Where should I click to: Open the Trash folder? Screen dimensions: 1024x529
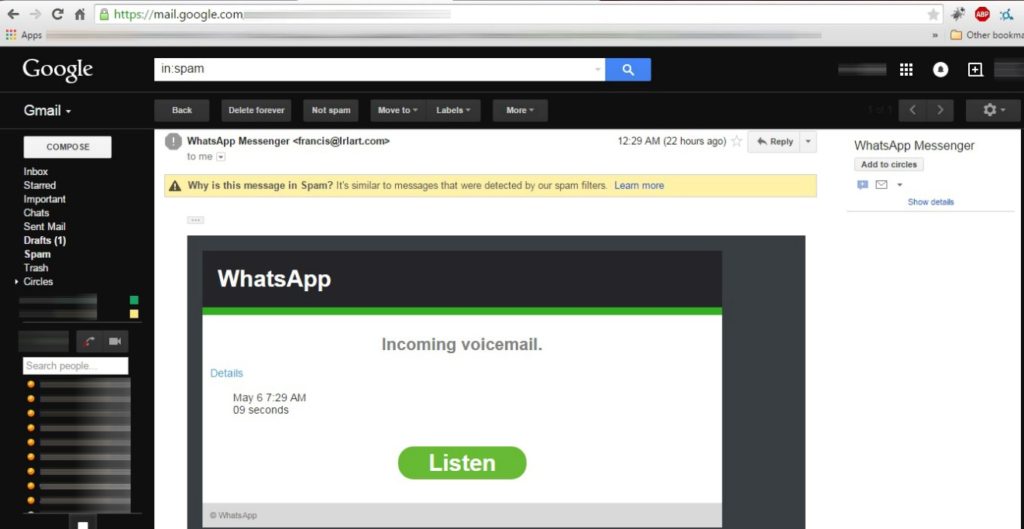[x=36, y=268]
